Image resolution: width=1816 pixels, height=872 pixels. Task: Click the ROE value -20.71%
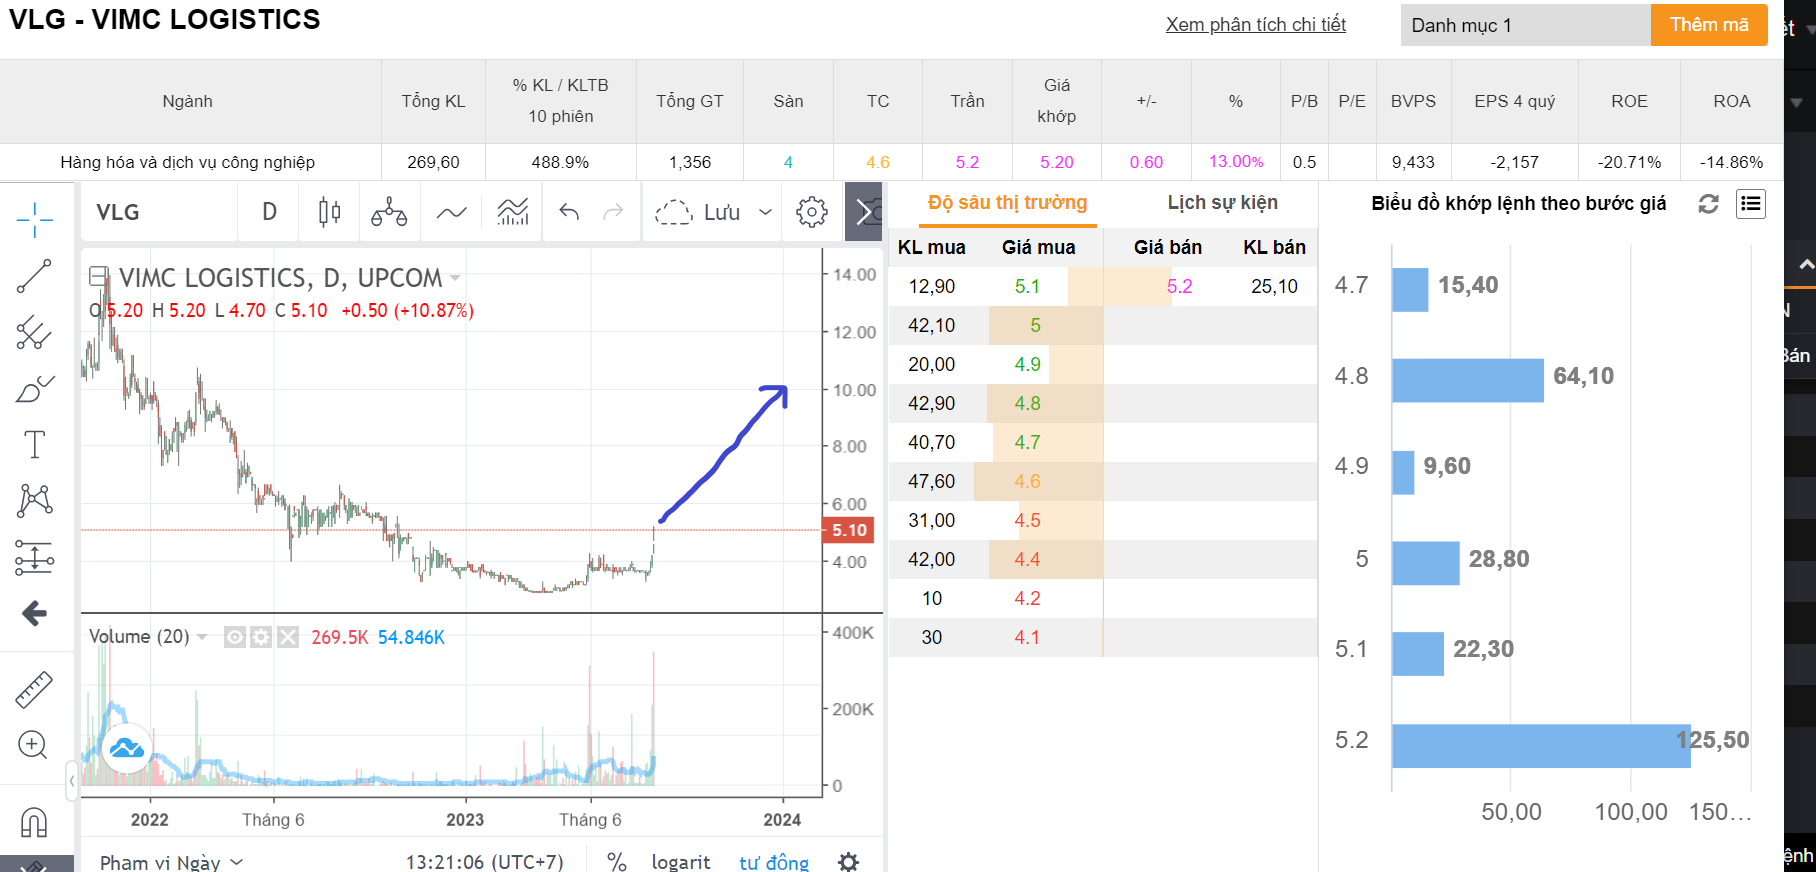1629,162
